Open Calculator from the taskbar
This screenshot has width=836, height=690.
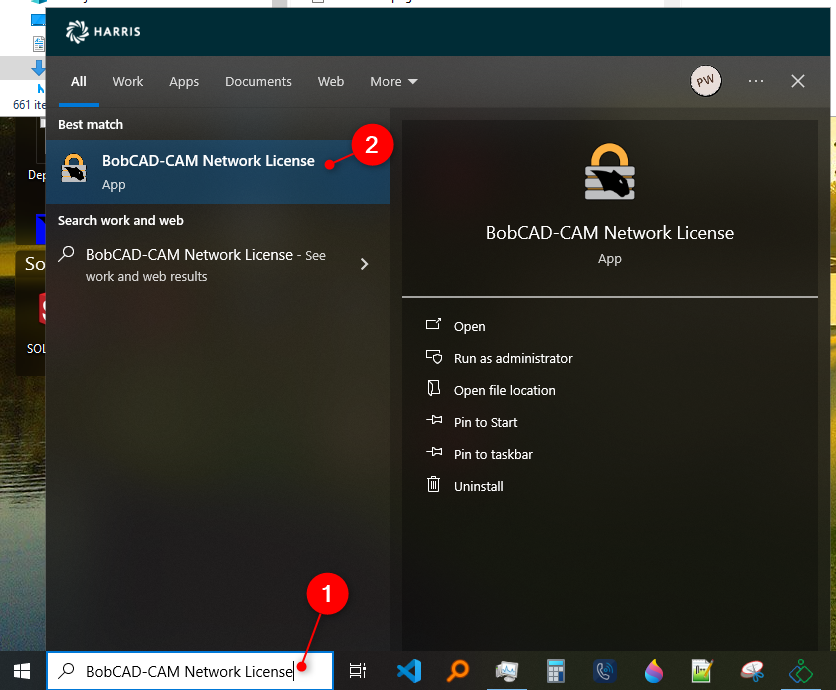tap(555, 671)
